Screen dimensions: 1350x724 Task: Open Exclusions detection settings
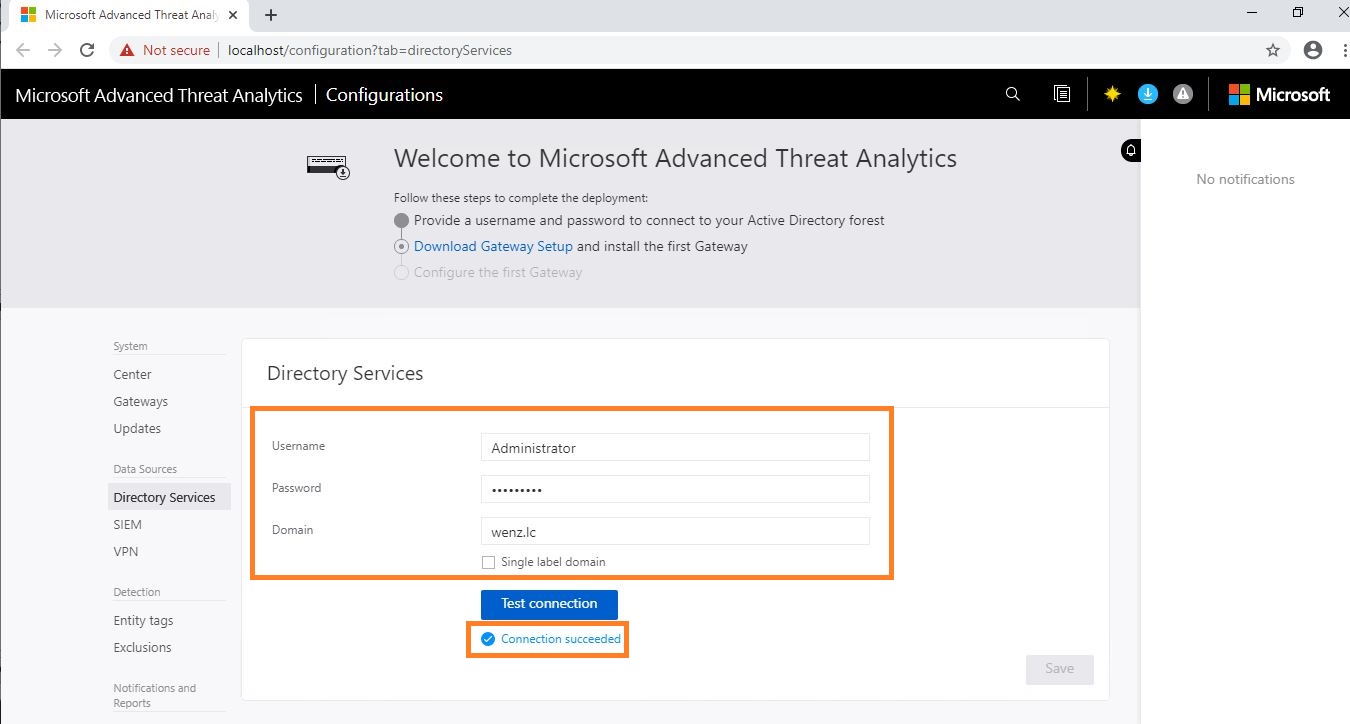click(142, 647)
